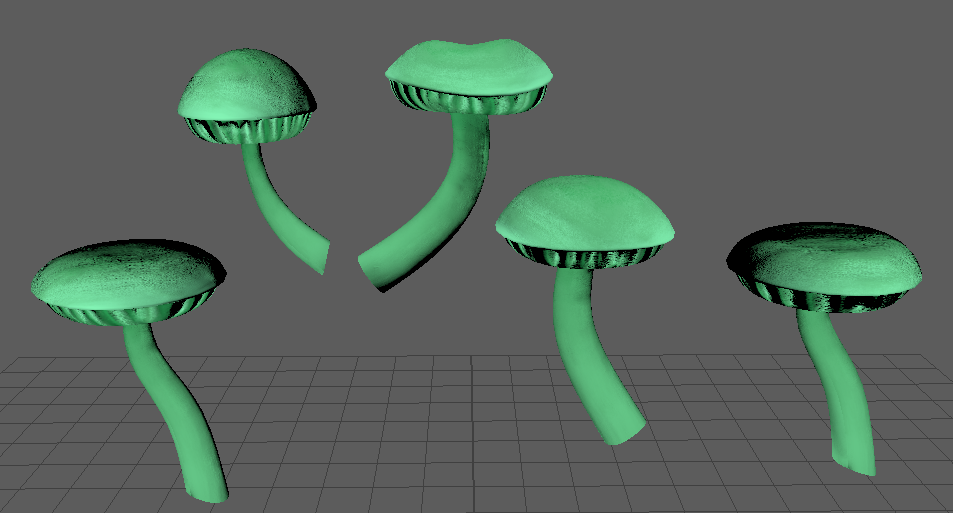Click the gills of the upper-left mushroom
Viewport: 953px width, 513px height.
pyautogui.click(x=248, y=130)
